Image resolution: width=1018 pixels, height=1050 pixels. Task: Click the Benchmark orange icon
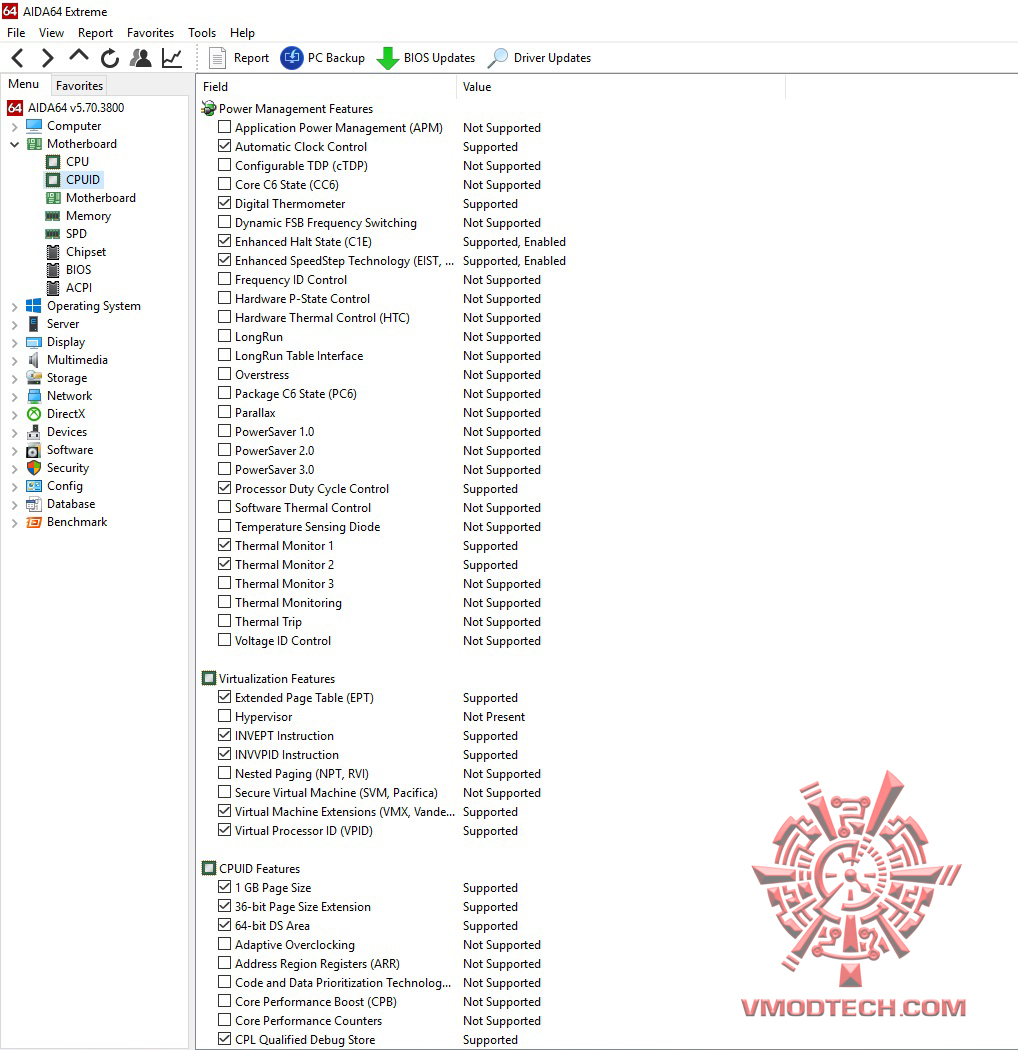pos(33,522)
